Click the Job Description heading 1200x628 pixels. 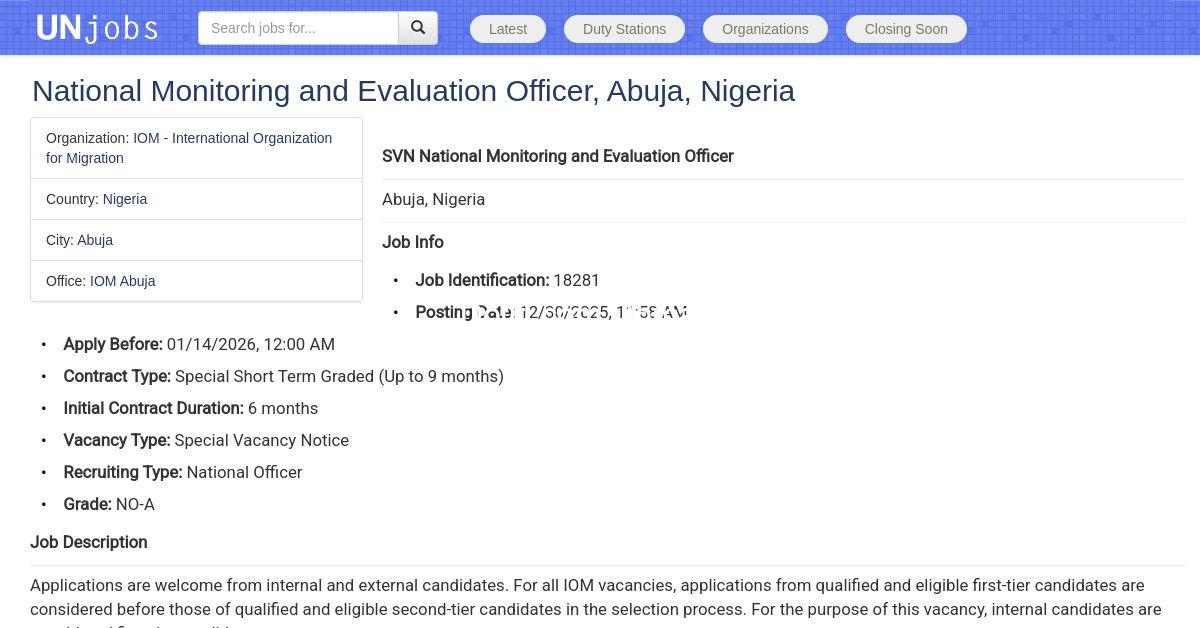89,542
